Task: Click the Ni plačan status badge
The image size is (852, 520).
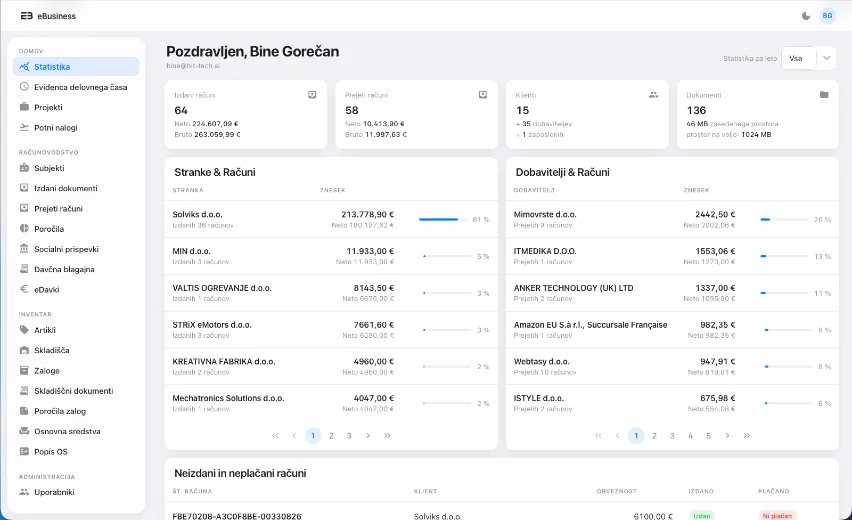Action: pyautogui.click(x=777, y=516)
